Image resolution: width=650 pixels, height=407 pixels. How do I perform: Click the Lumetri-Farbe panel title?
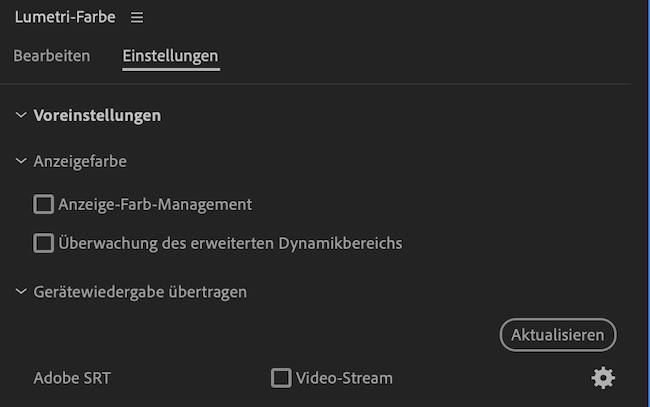point(64,18)
